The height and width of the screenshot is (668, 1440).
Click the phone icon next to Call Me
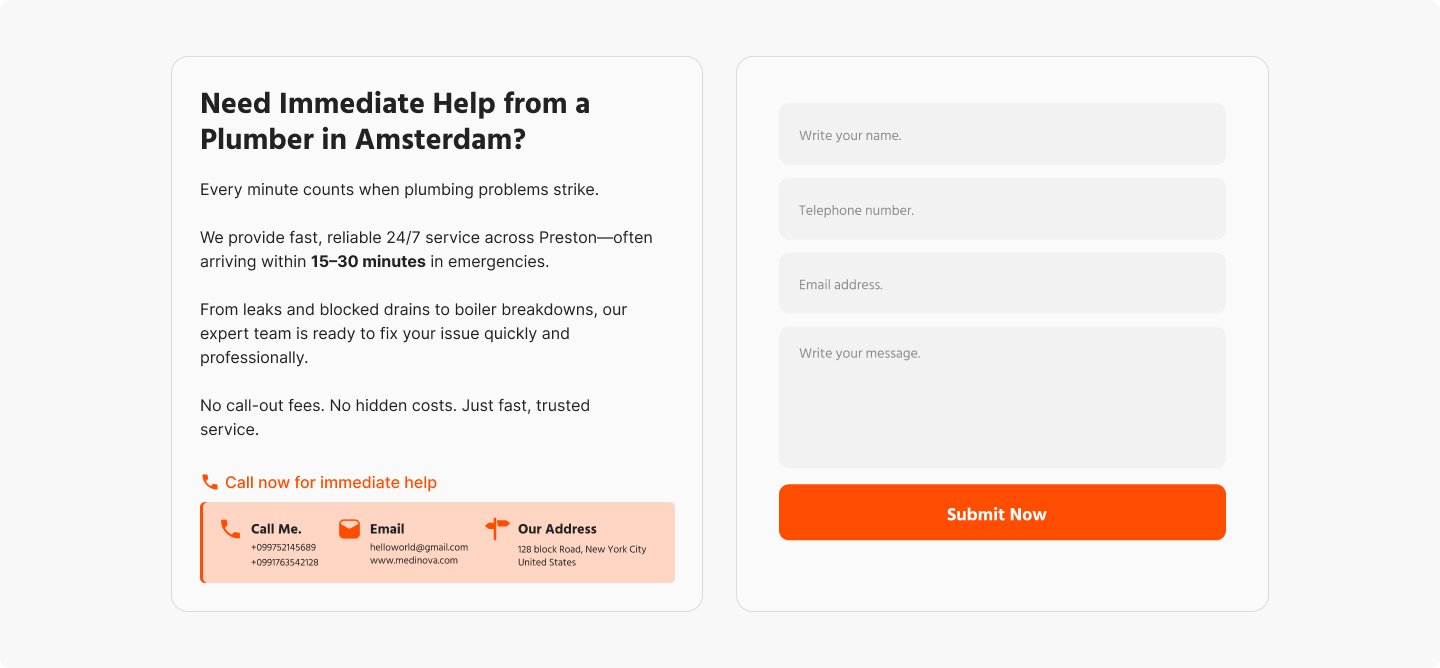tap(231, 529)
